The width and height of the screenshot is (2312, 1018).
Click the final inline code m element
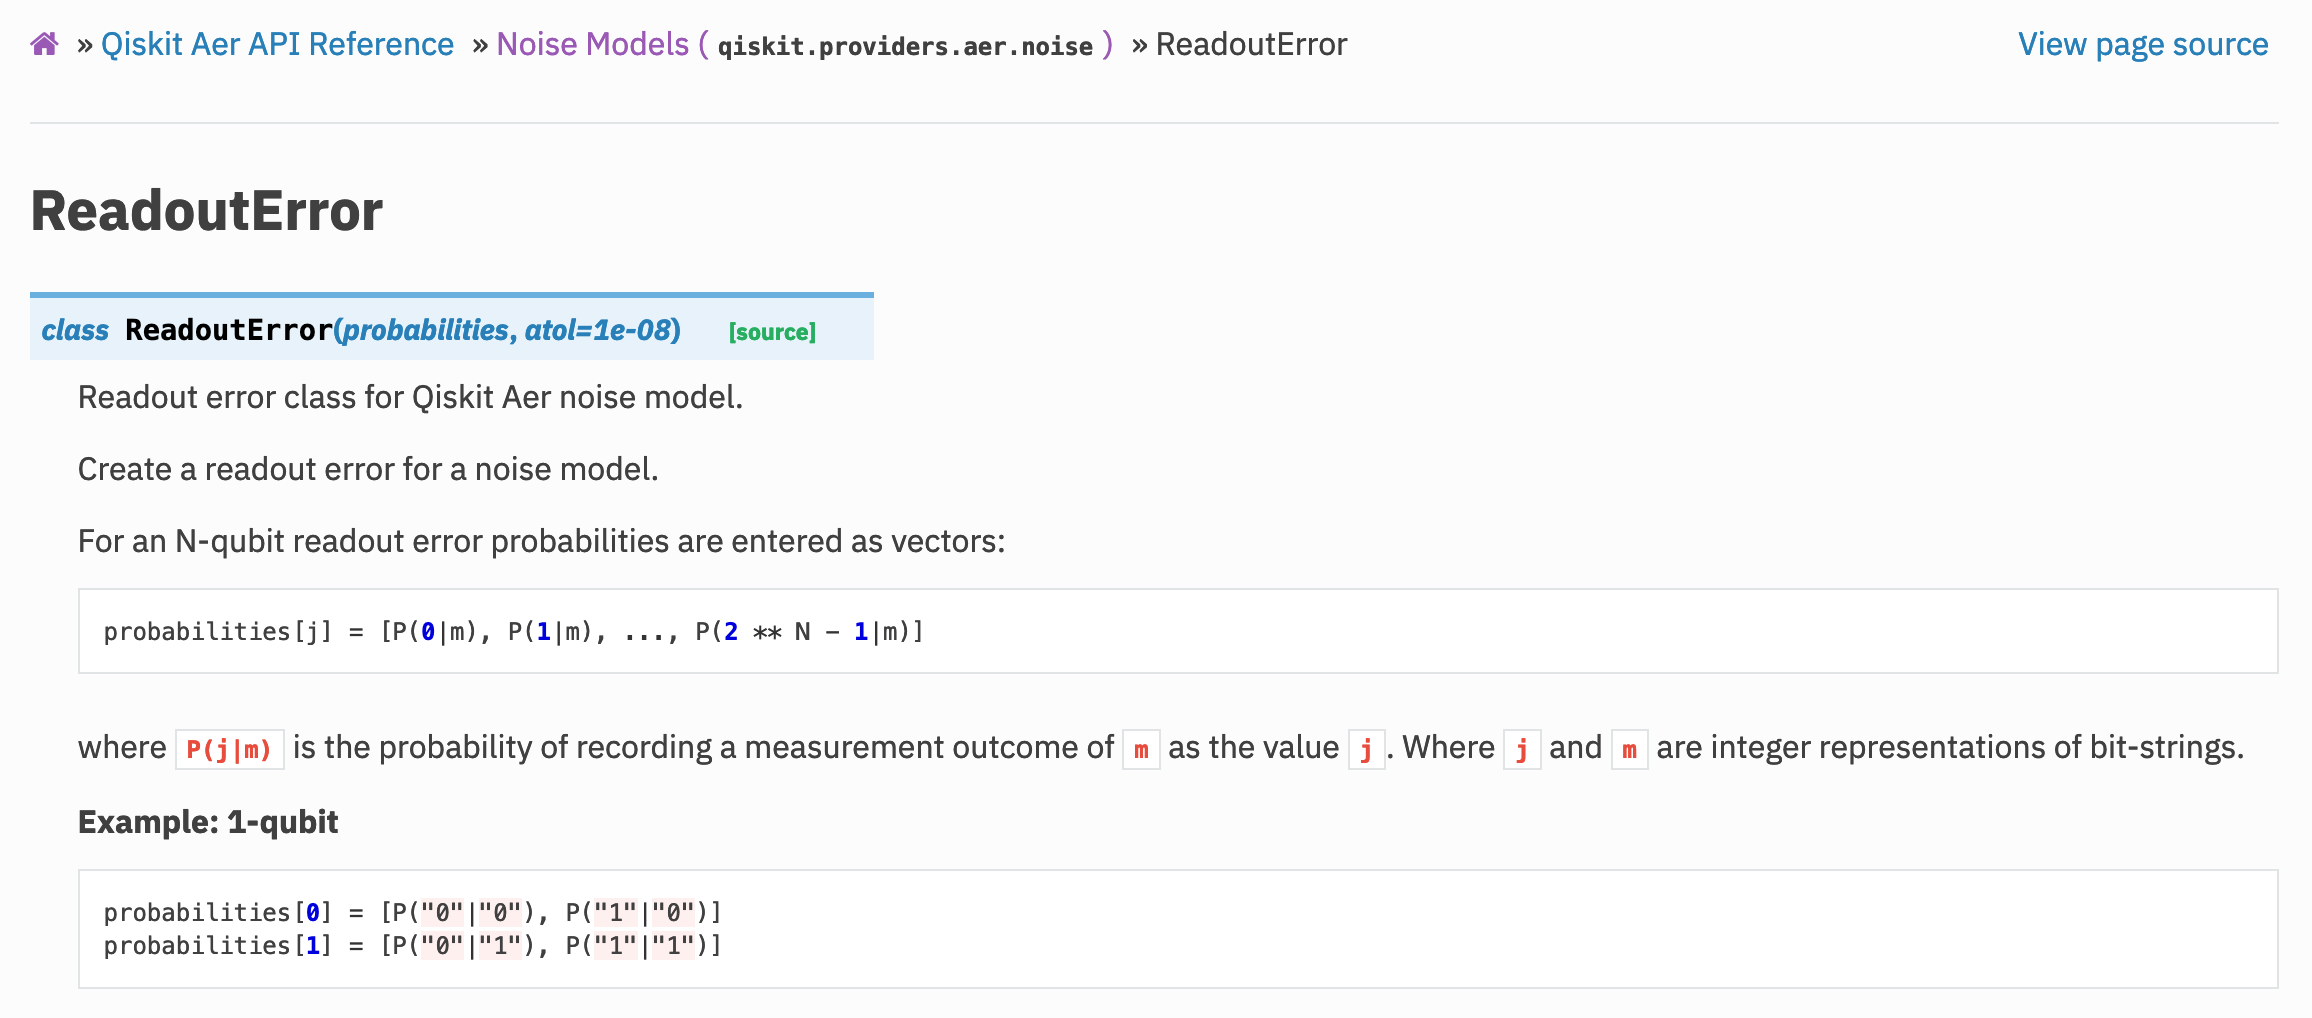click(x=1629, y=748)
